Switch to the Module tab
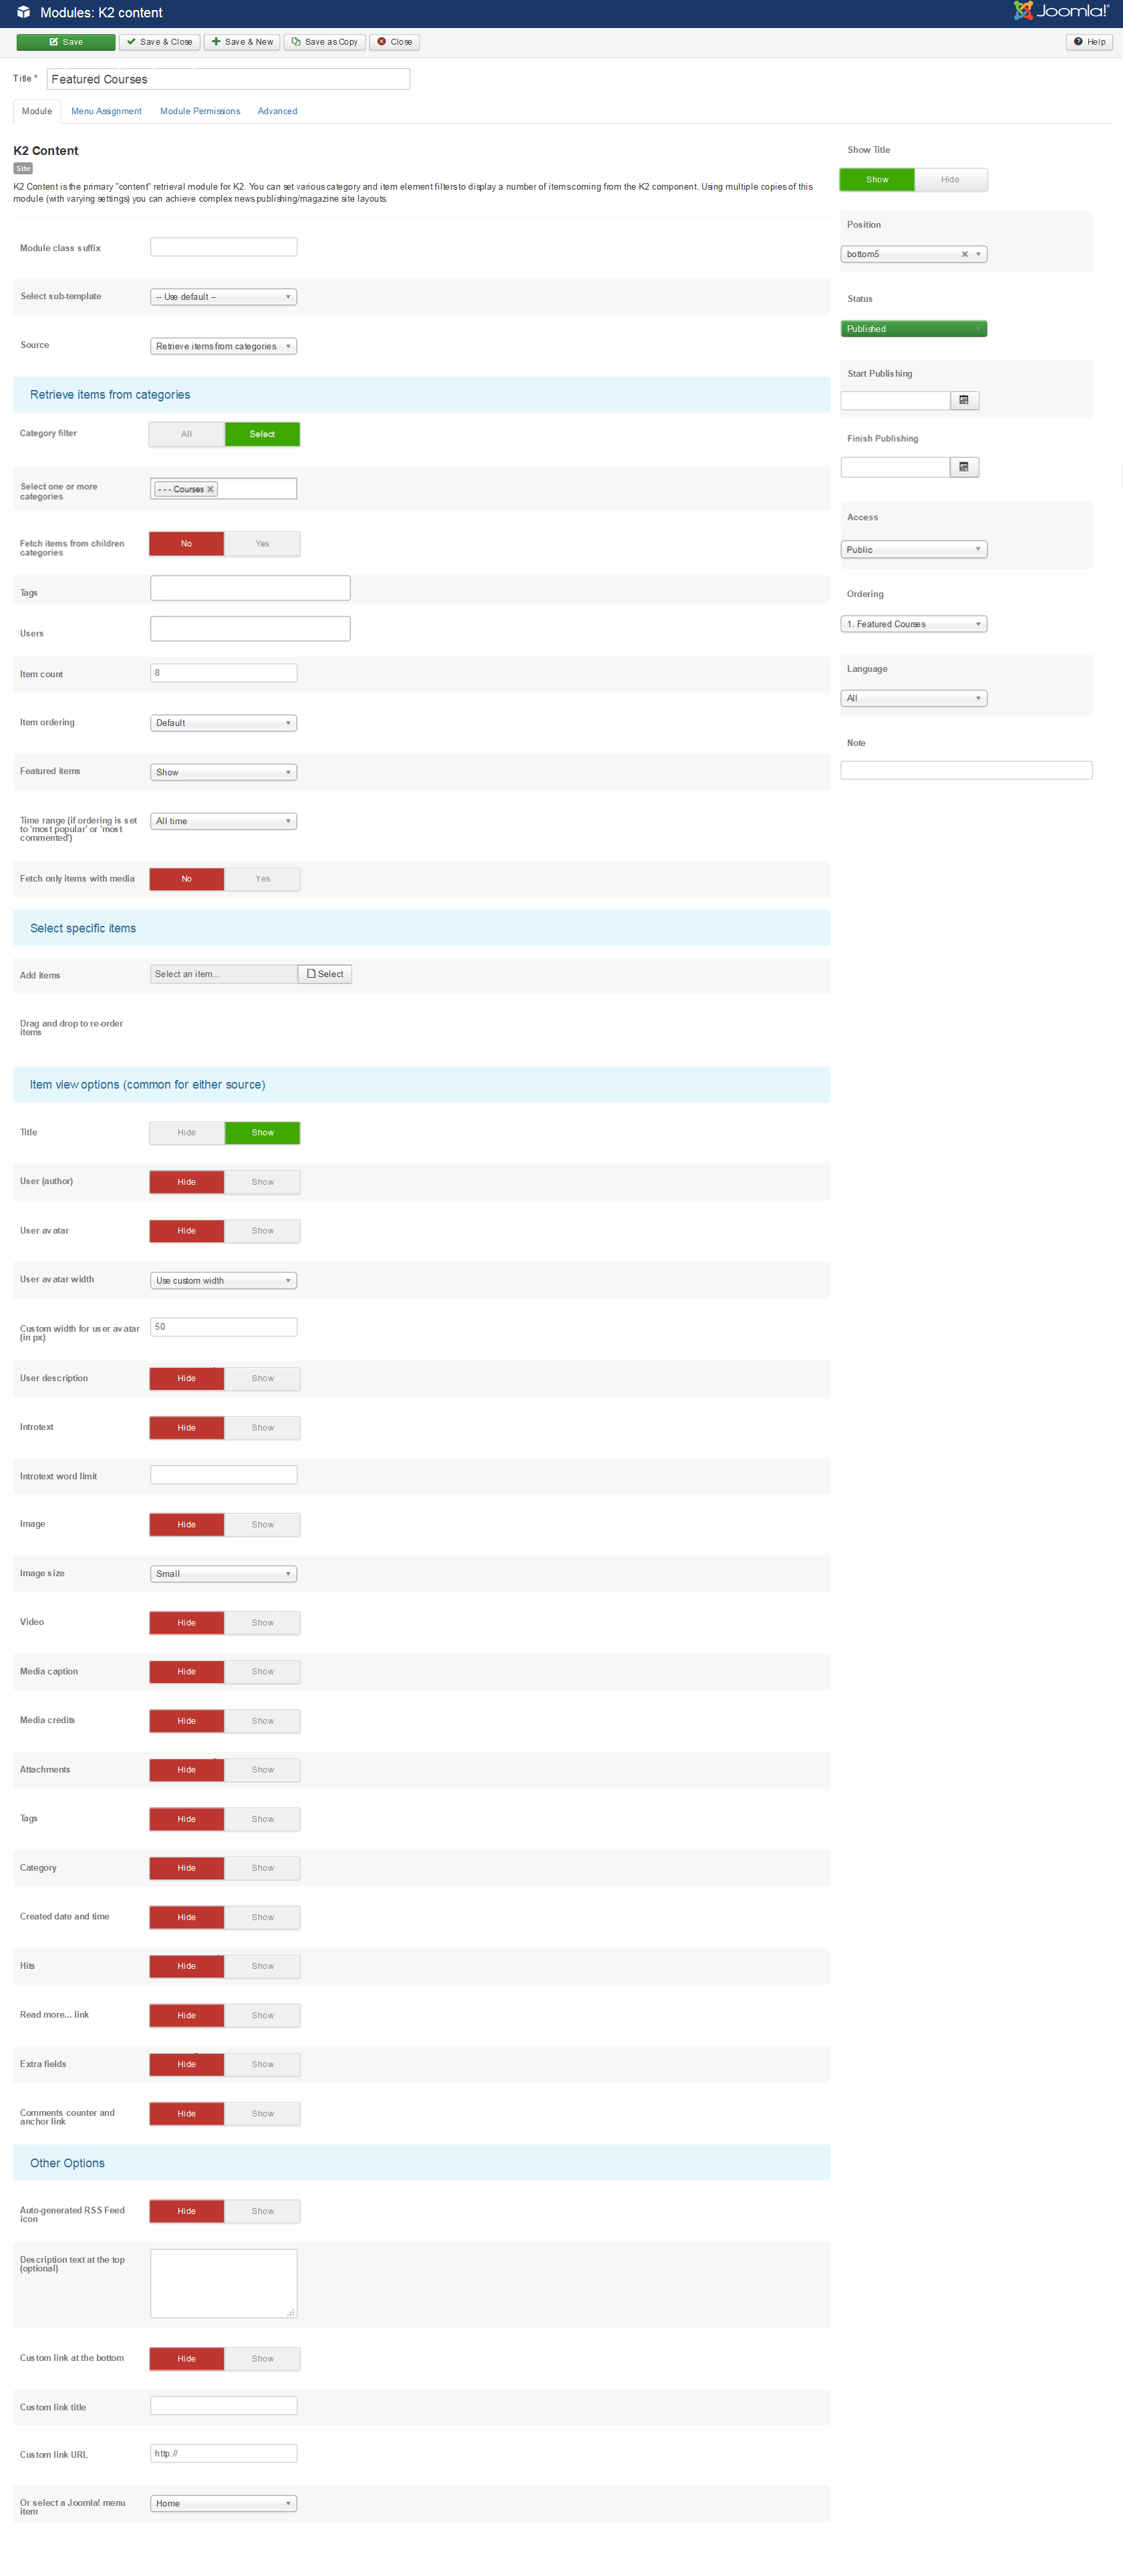The image size is (1123, 2576). click(37, 111)
